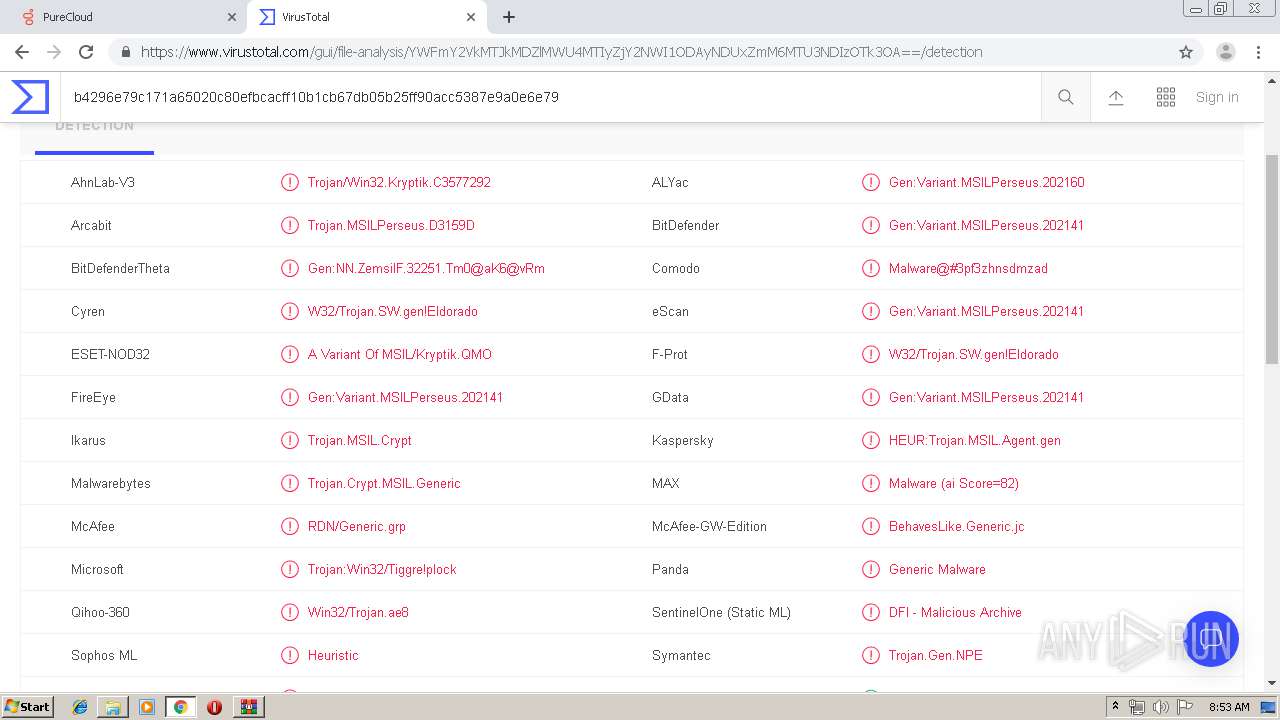Image resolution: width=1280 pixels, height=720 pixels.
Task: Select DFI - Malicious Archive result
Action: [955, 612]
